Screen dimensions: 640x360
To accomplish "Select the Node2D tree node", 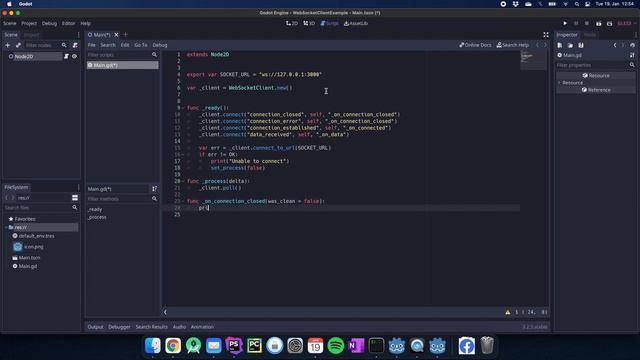I will (x=24, y=56).
